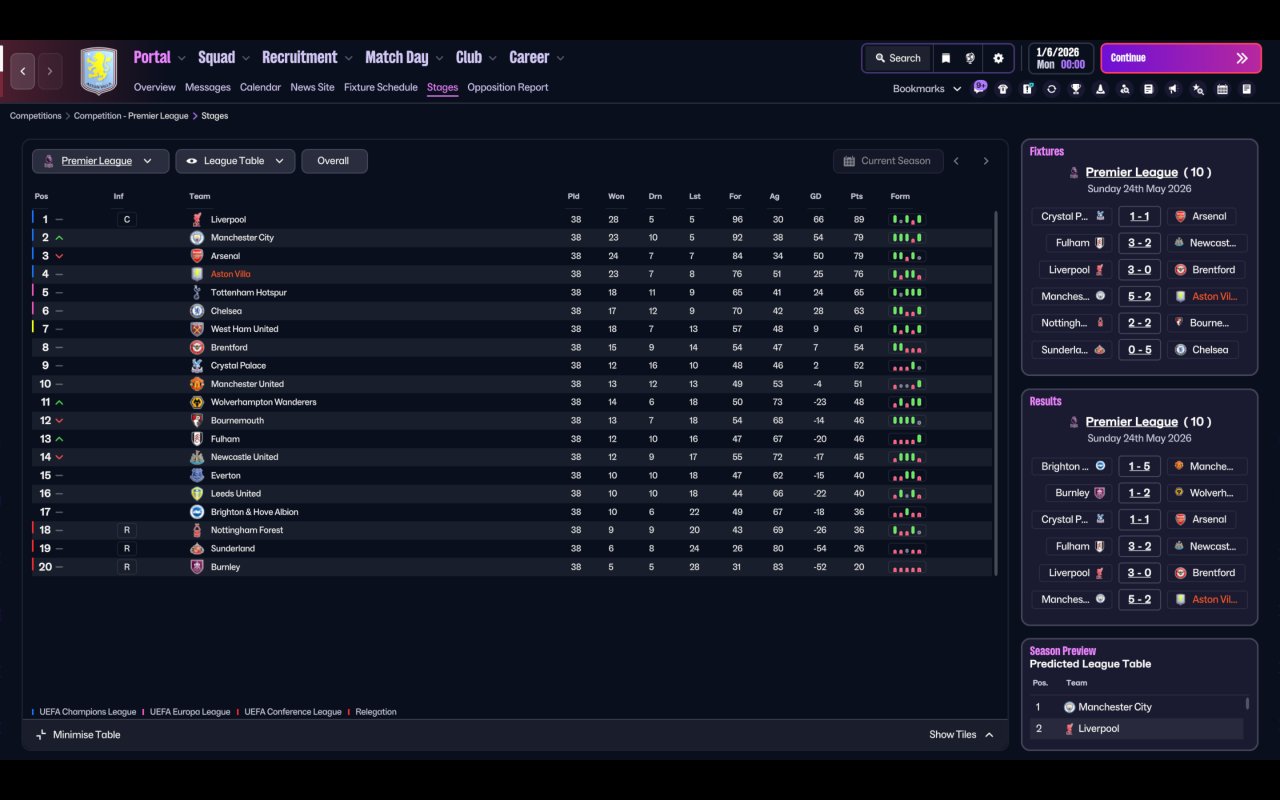Click the Arsenal badge in league table
This screenshot has width=1280, height=800.
coord(197,256)
